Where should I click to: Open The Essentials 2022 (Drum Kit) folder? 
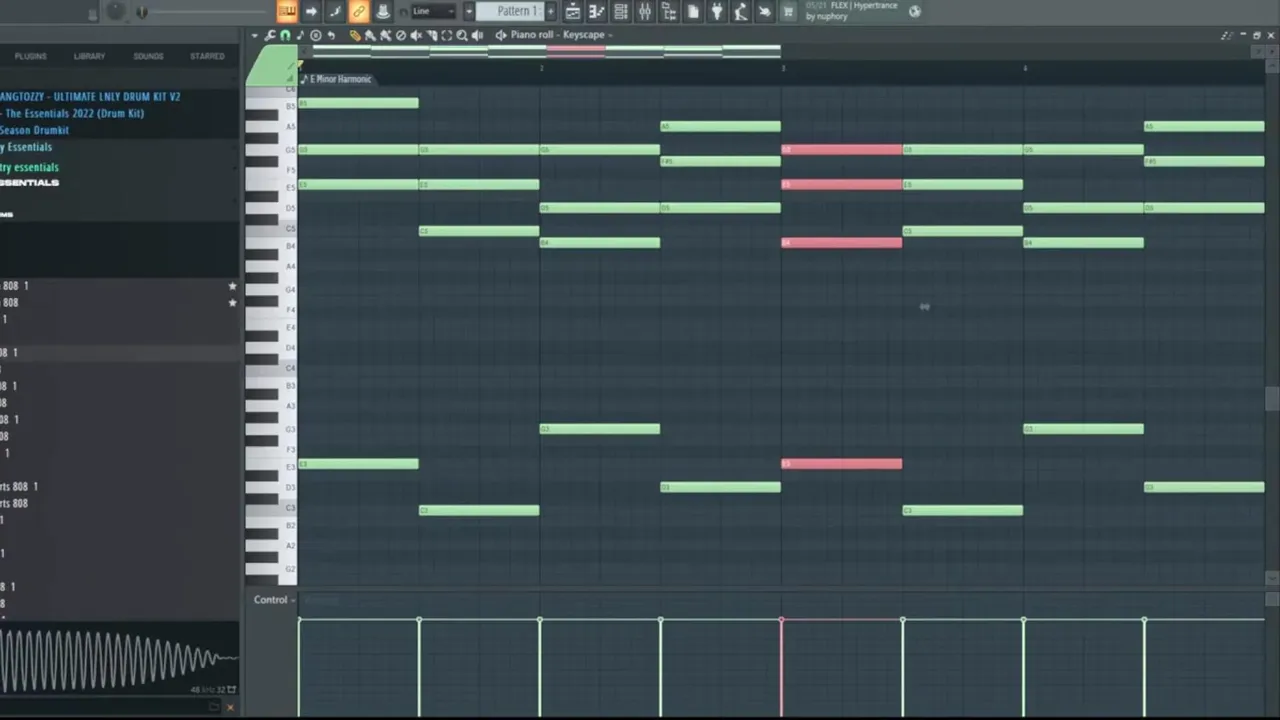click(x=75, y=113)
